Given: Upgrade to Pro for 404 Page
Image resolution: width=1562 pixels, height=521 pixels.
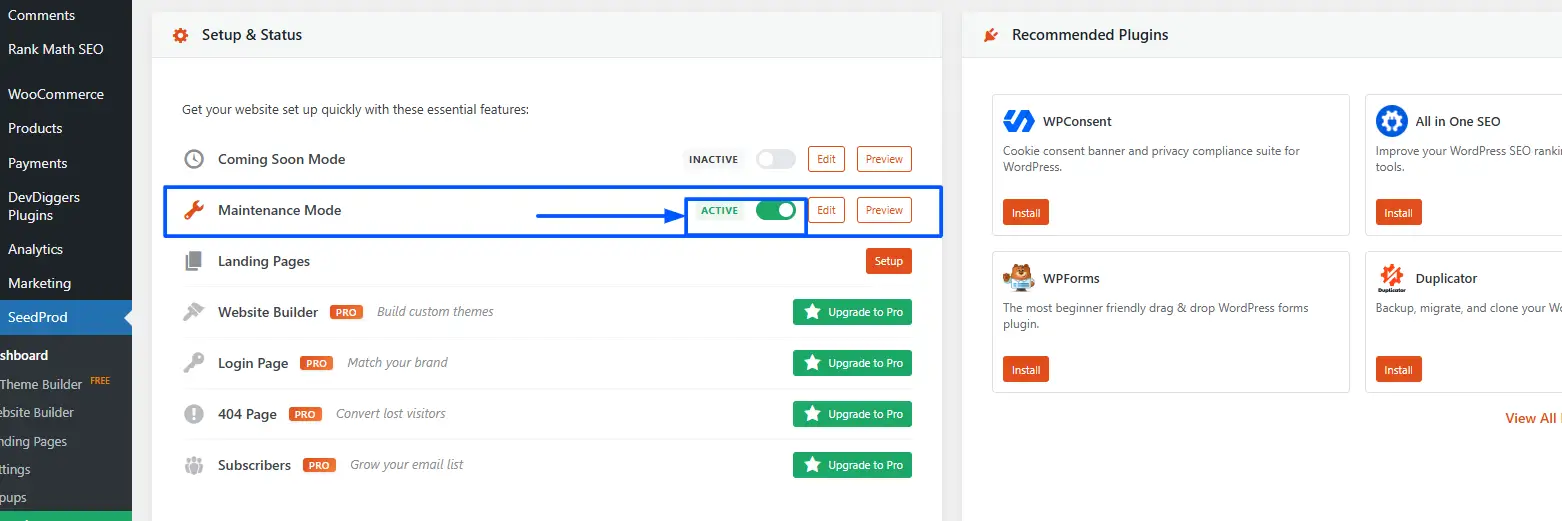Looking at the screenshot, I should click(x=852, y=414).
